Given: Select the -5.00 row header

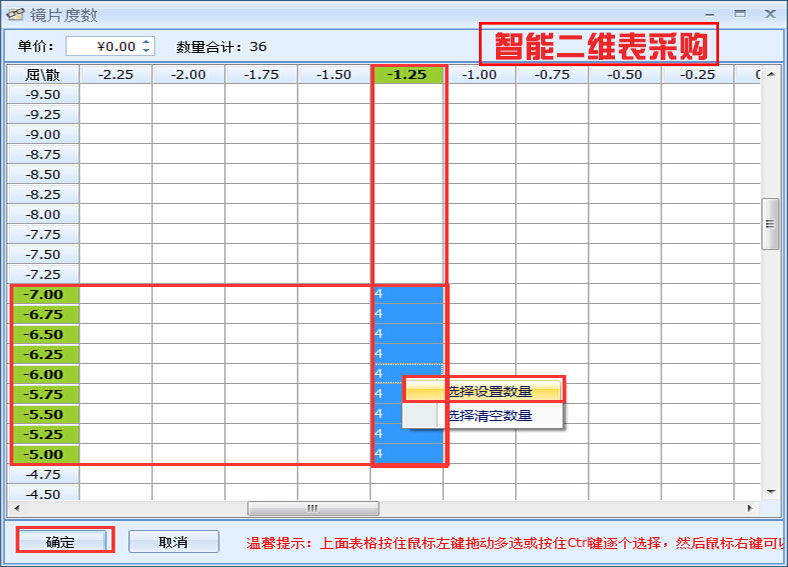Looking at the screenshot, I should coord(43,455).
